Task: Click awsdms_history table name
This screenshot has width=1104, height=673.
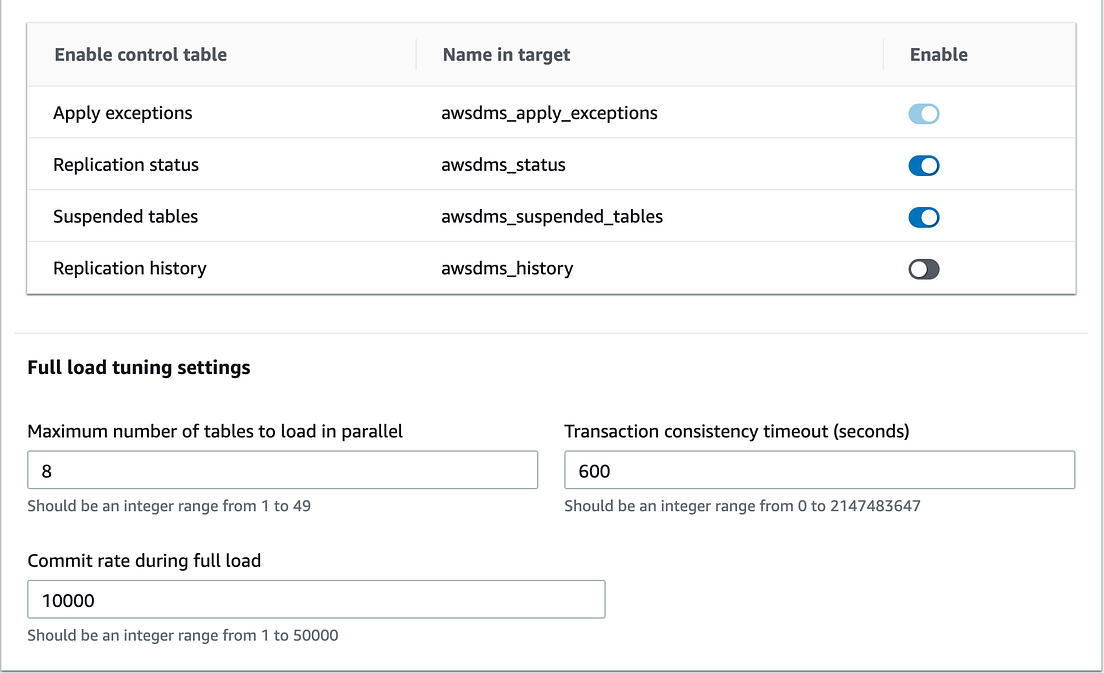Action: pyautogui.click(x=507, y=268)
